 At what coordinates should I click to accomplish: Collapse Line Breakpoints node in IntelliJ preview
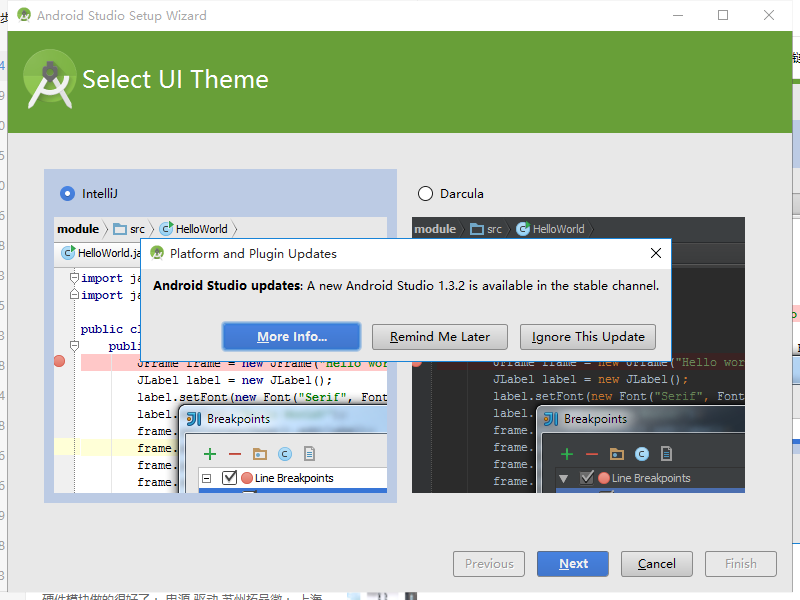coord(207,479)
